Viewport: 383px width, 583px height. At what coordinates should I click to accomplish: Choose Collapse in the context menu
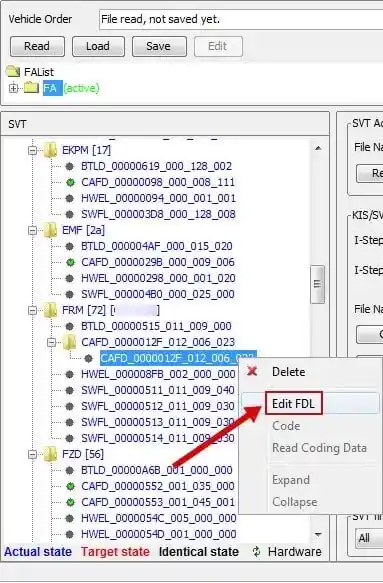click(x=295, y=502)
